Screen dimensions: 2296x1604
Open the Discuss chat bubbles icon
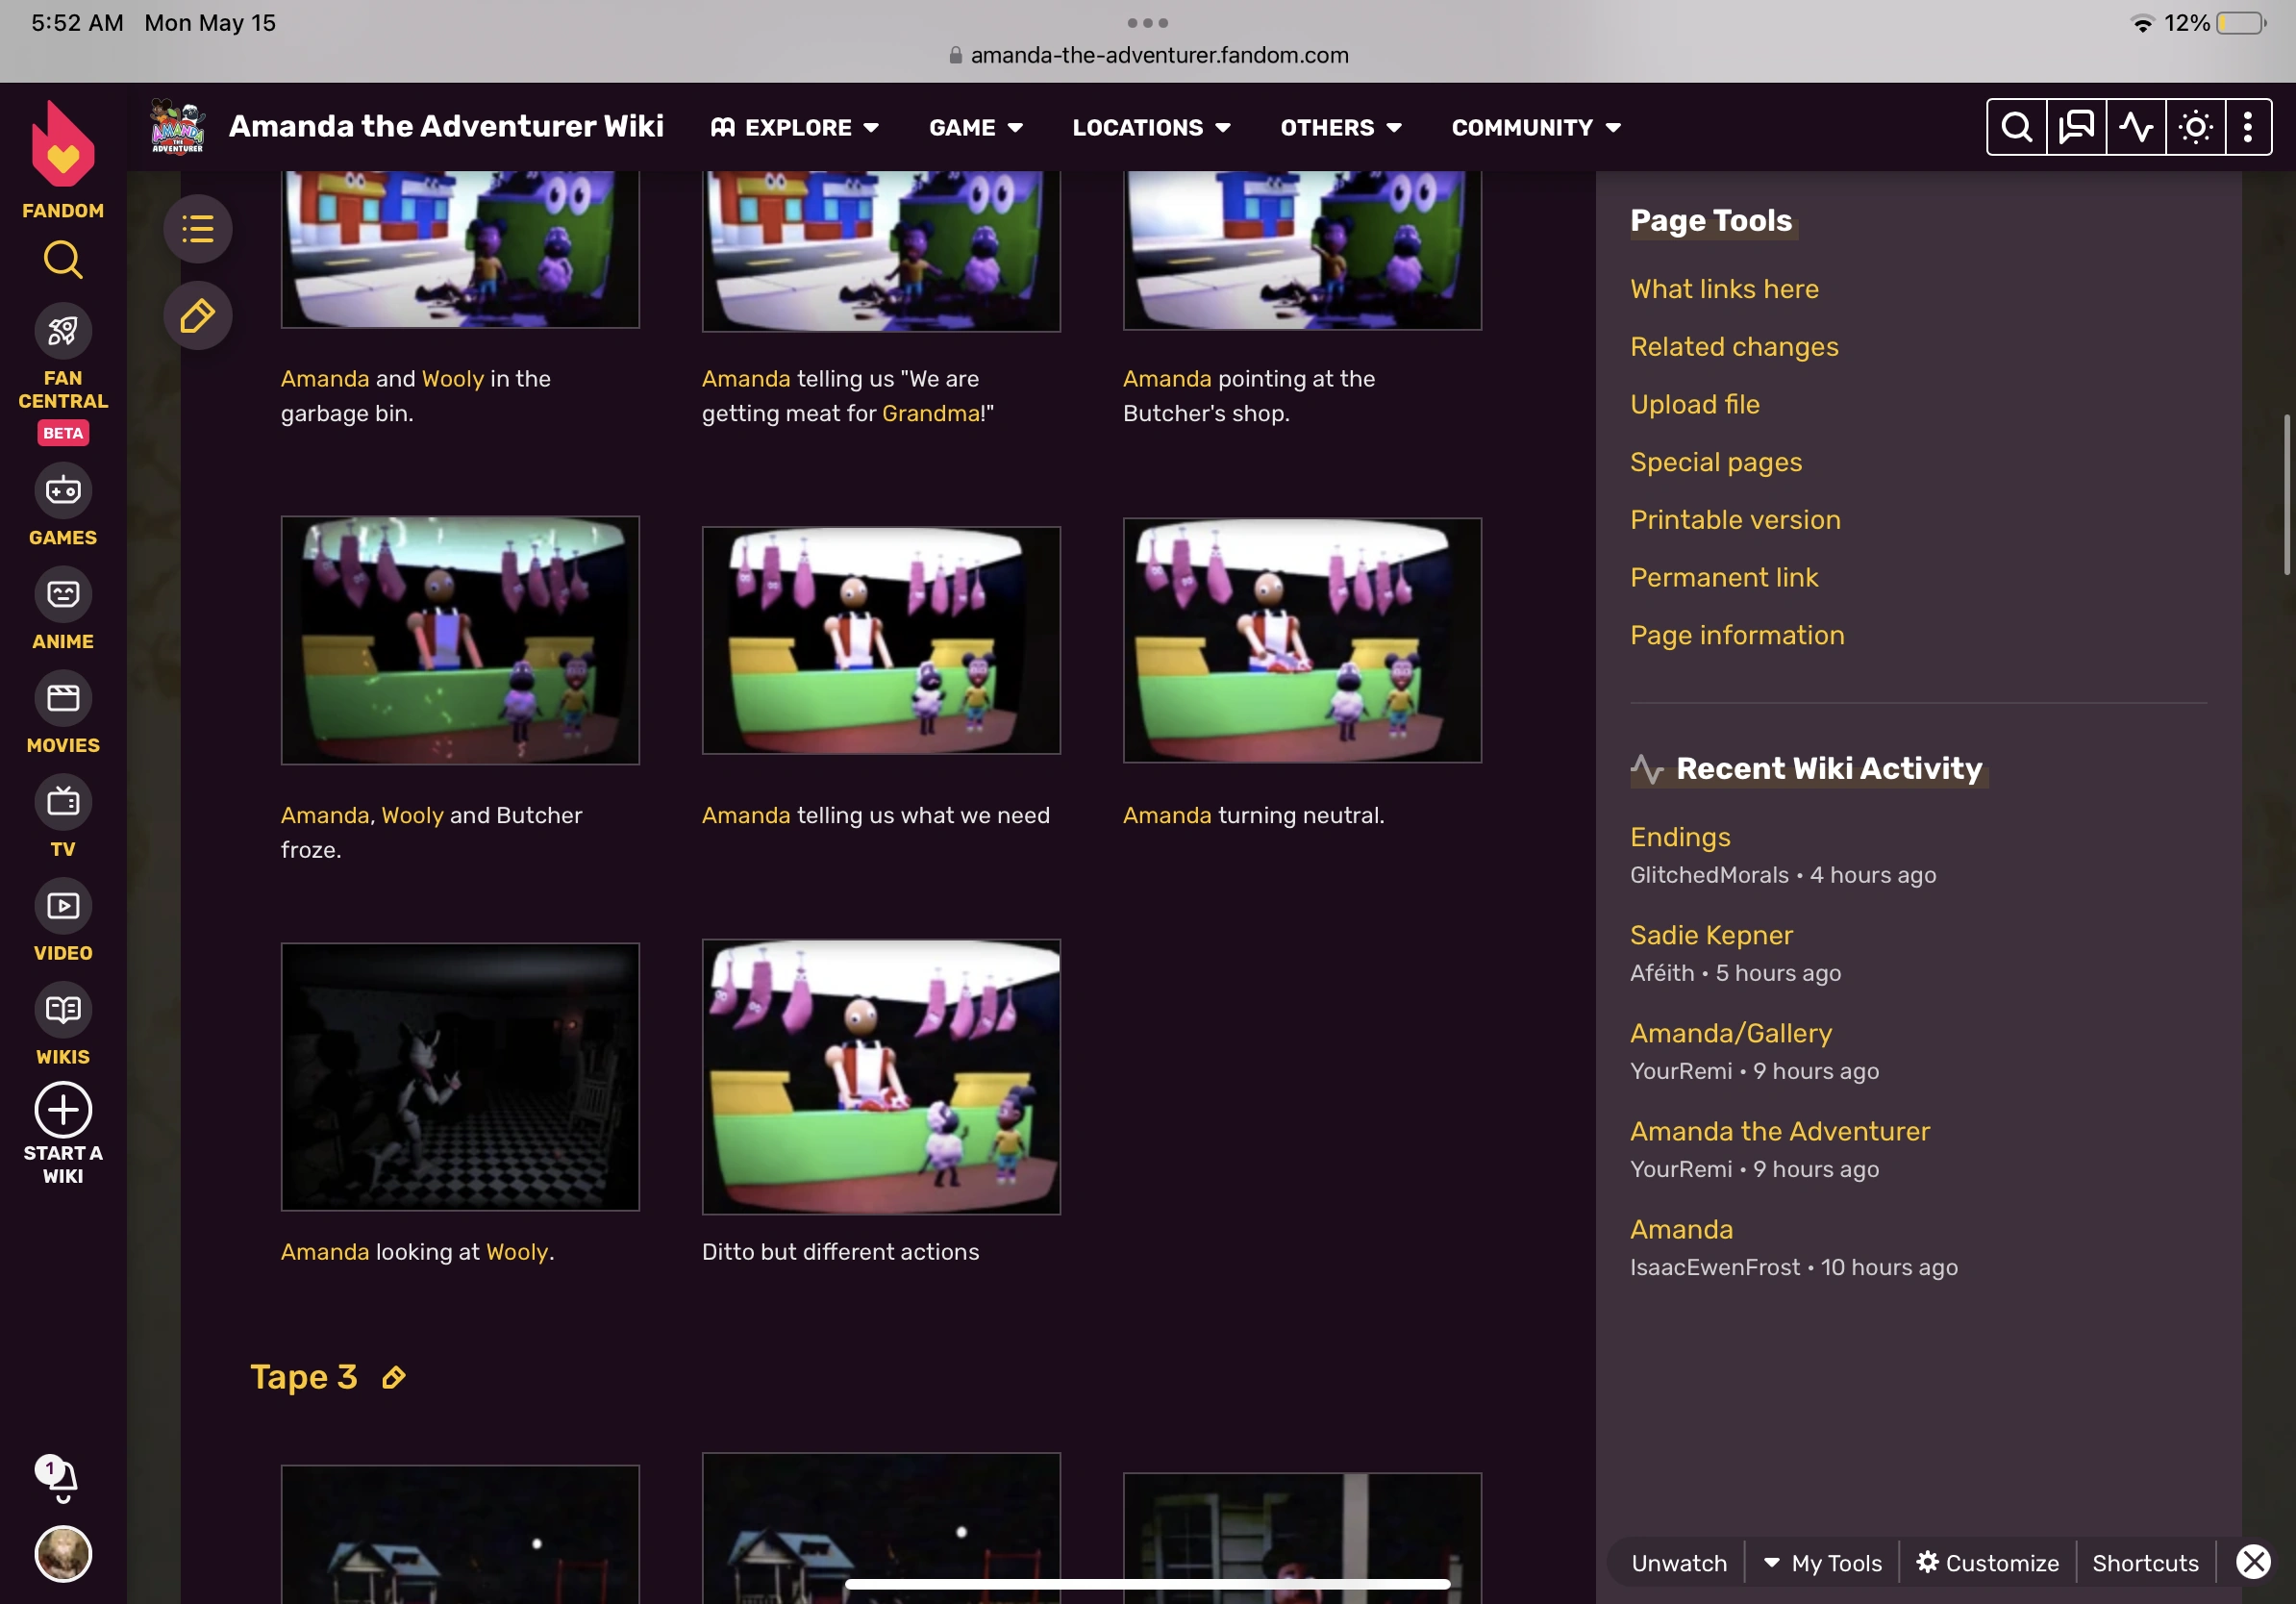2076,127
